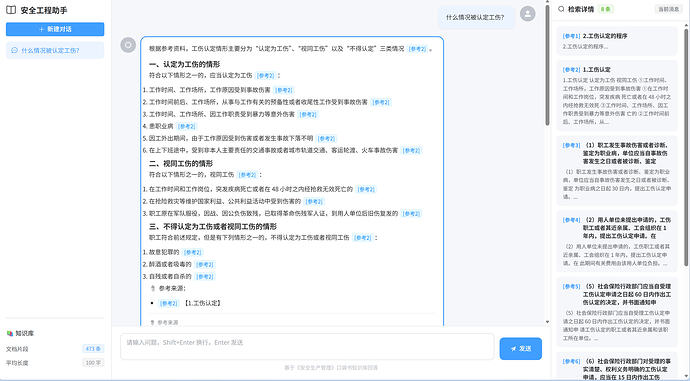Image resolution: width=690 pixels, height=381 pixels.
Task: Click heading 三、不得认定为工伤或者视同工伤的情形
Action: click(x=213, y=227)
